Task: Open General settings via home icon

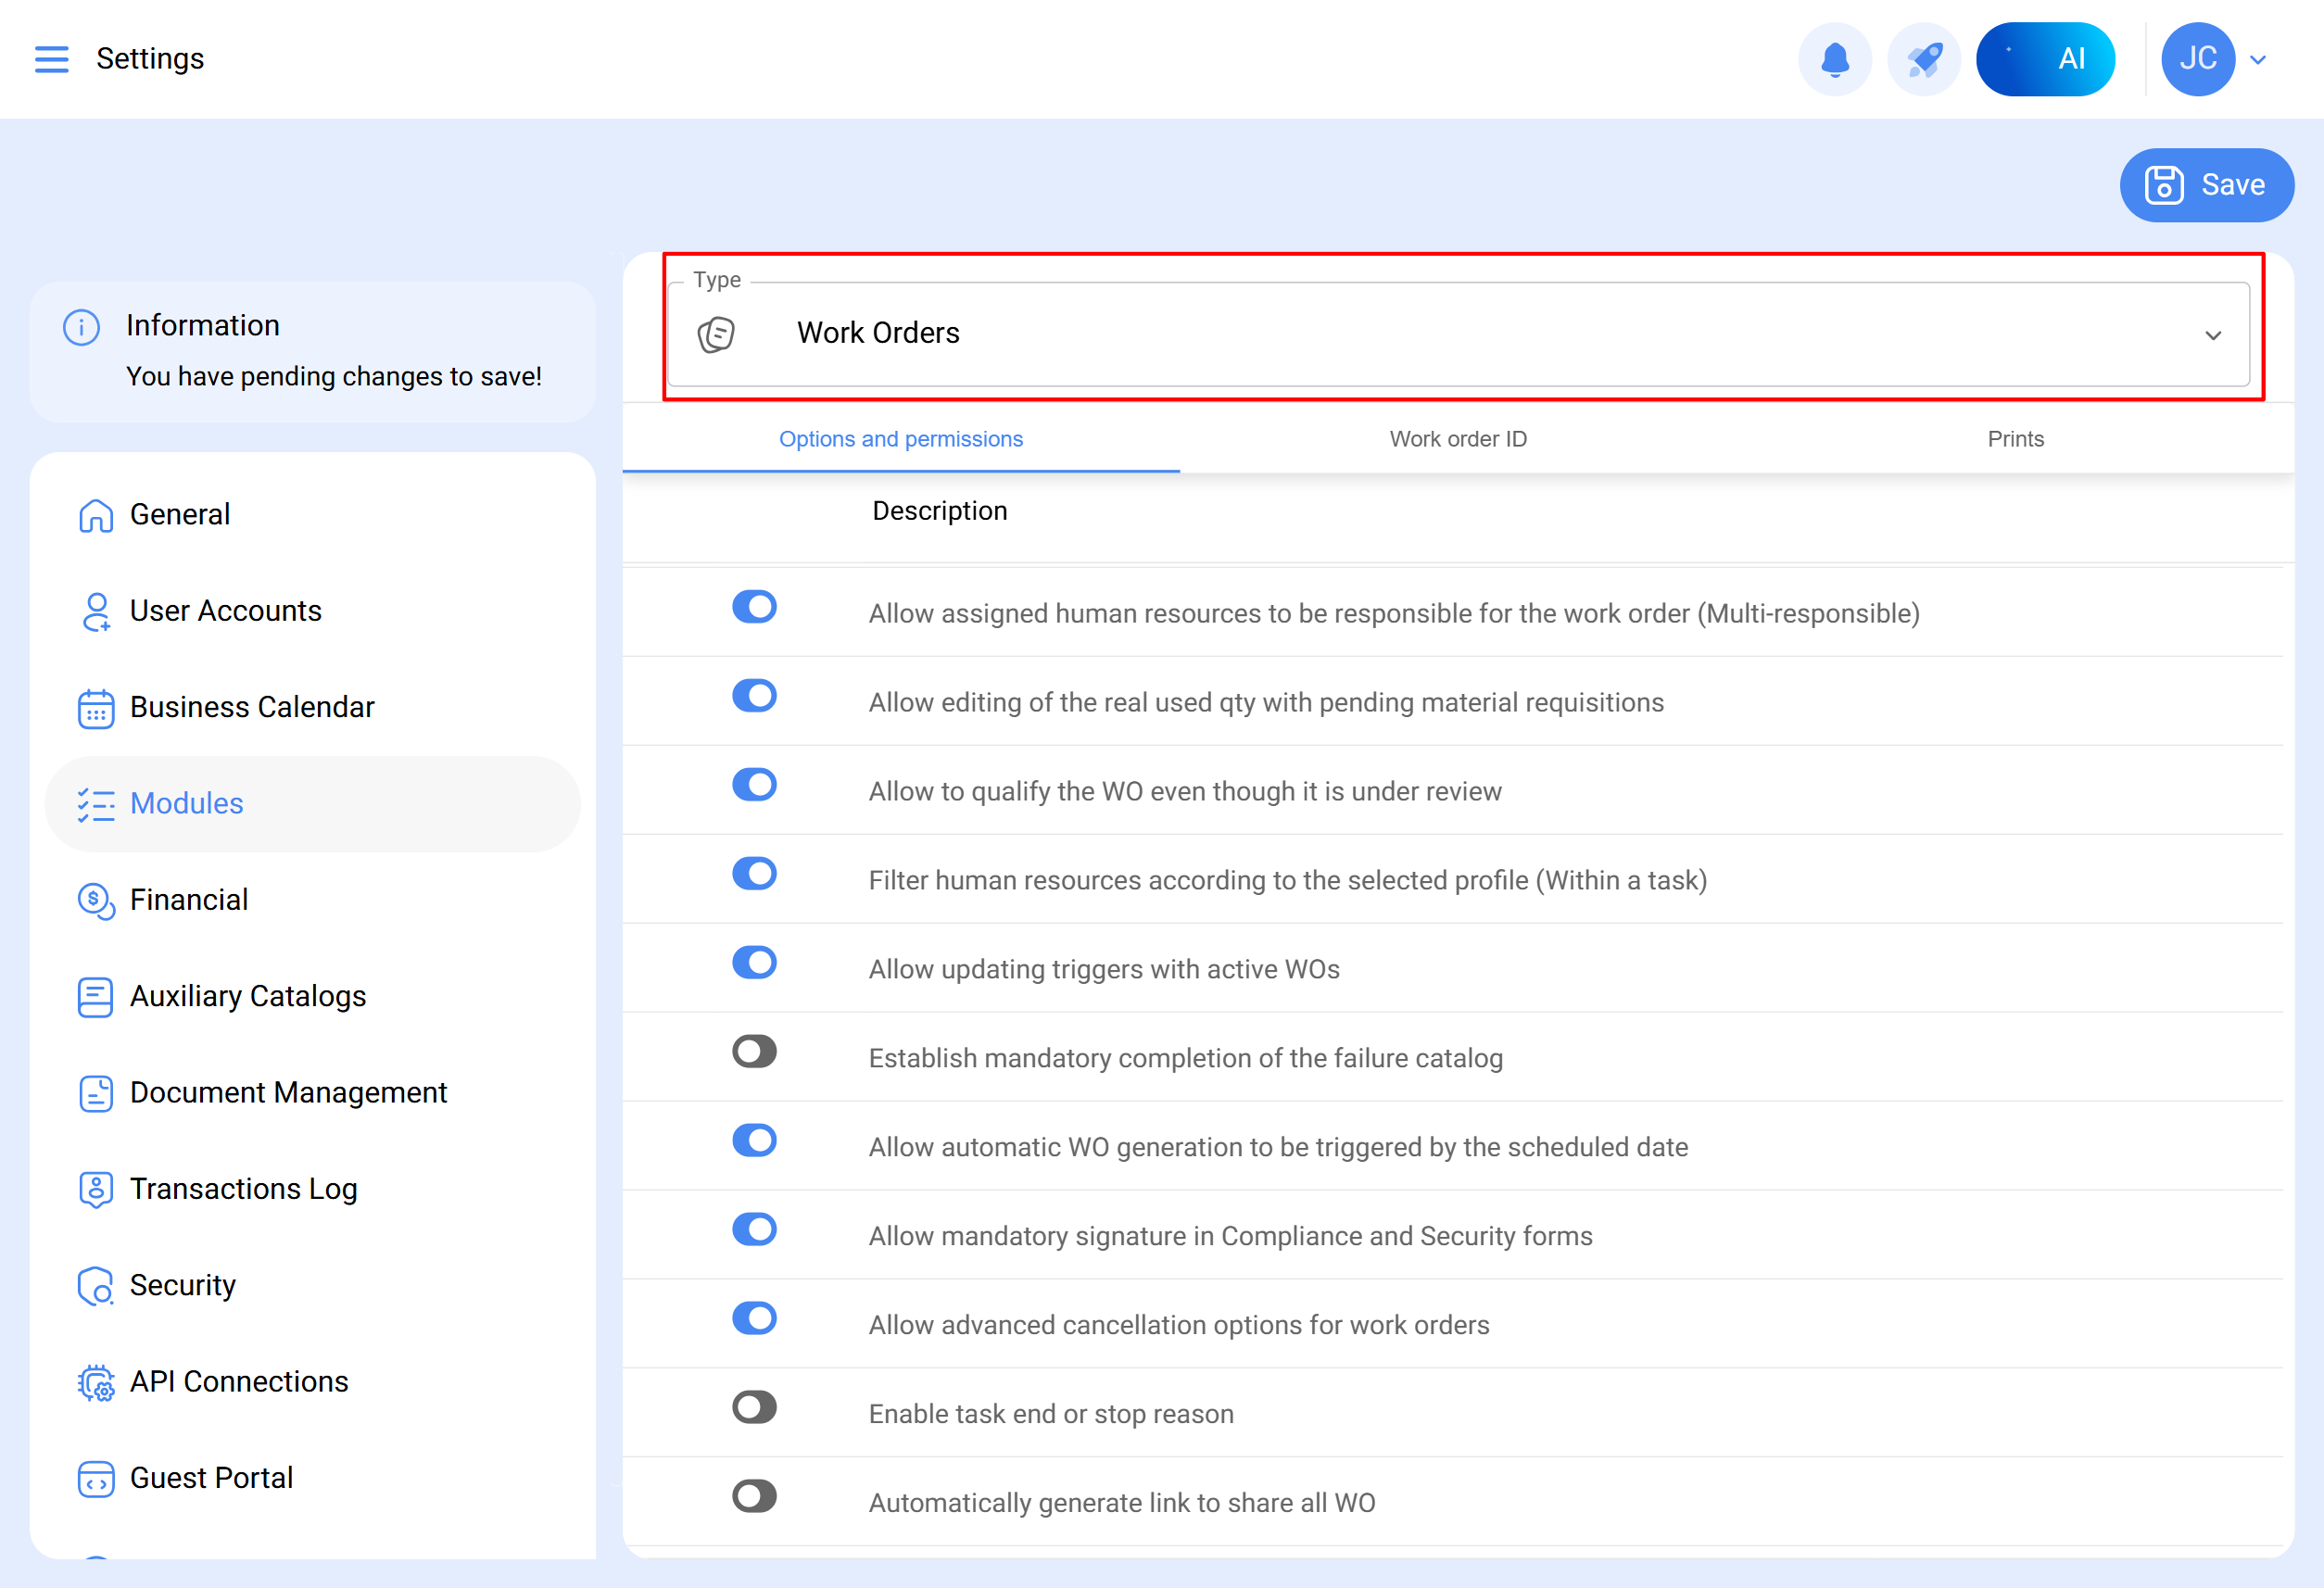Action: pos(96,515)
